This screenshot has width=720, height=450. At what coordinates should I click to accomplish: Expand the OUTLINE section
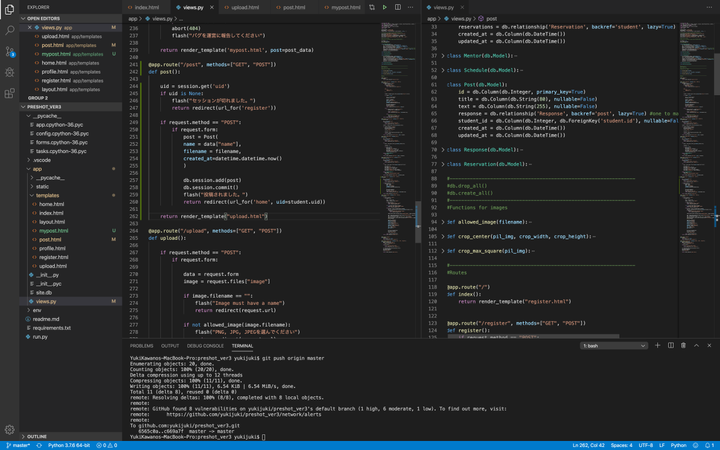(37, 436)
